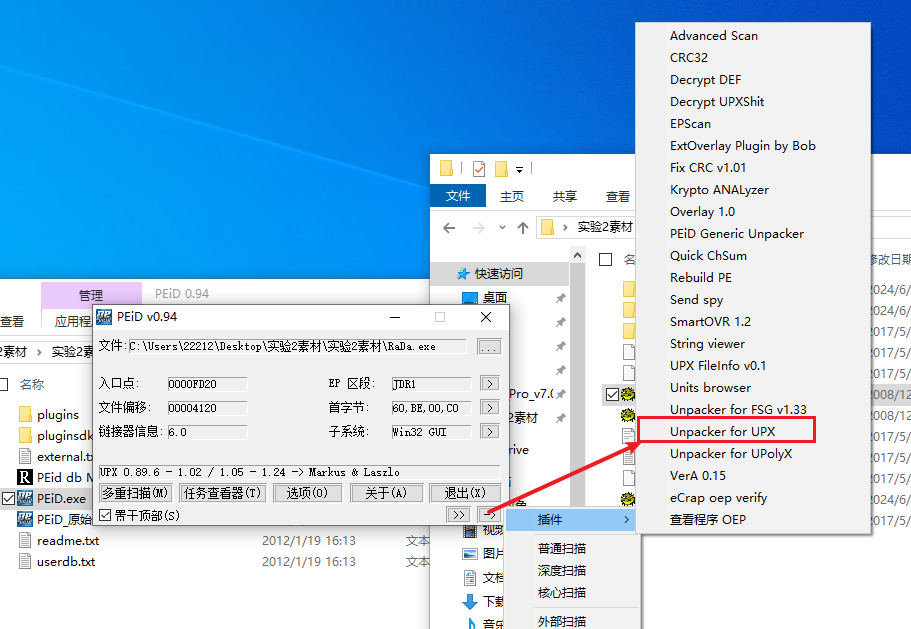Select the PEiD.exe application icon

[x=25, y=498]
